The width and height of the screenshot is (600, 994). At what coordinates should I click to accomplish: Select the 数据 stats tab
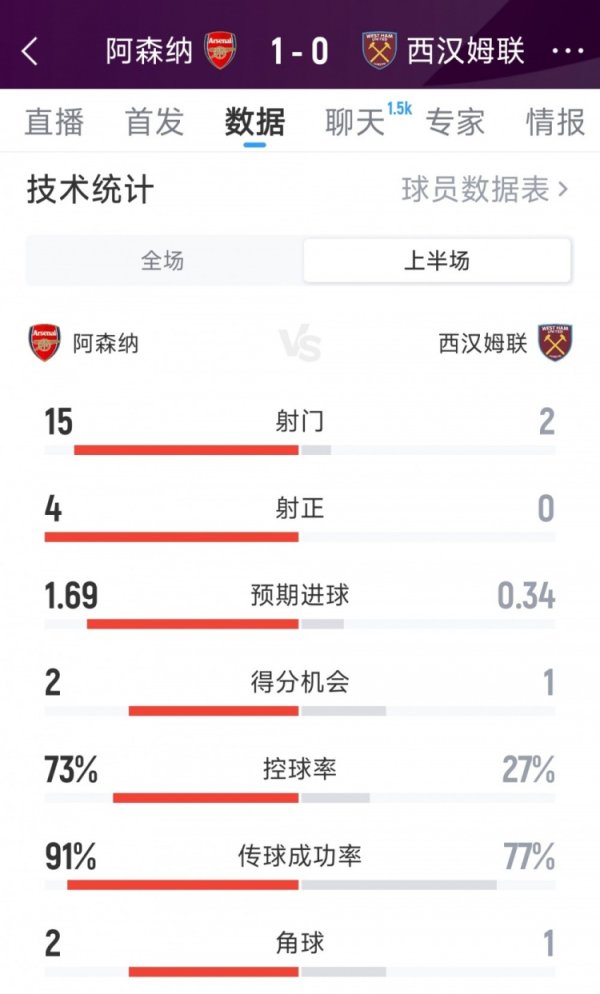255,122
